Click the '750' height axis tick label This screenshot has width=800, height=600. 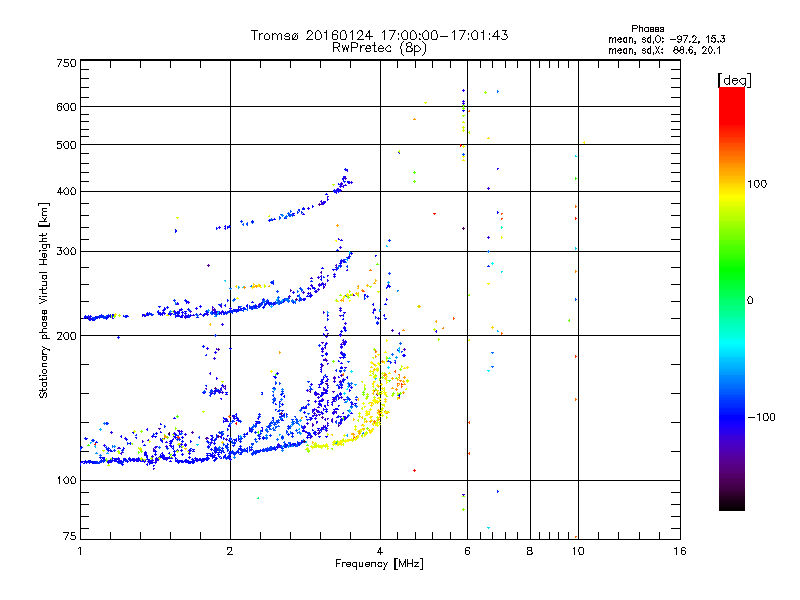66,63
